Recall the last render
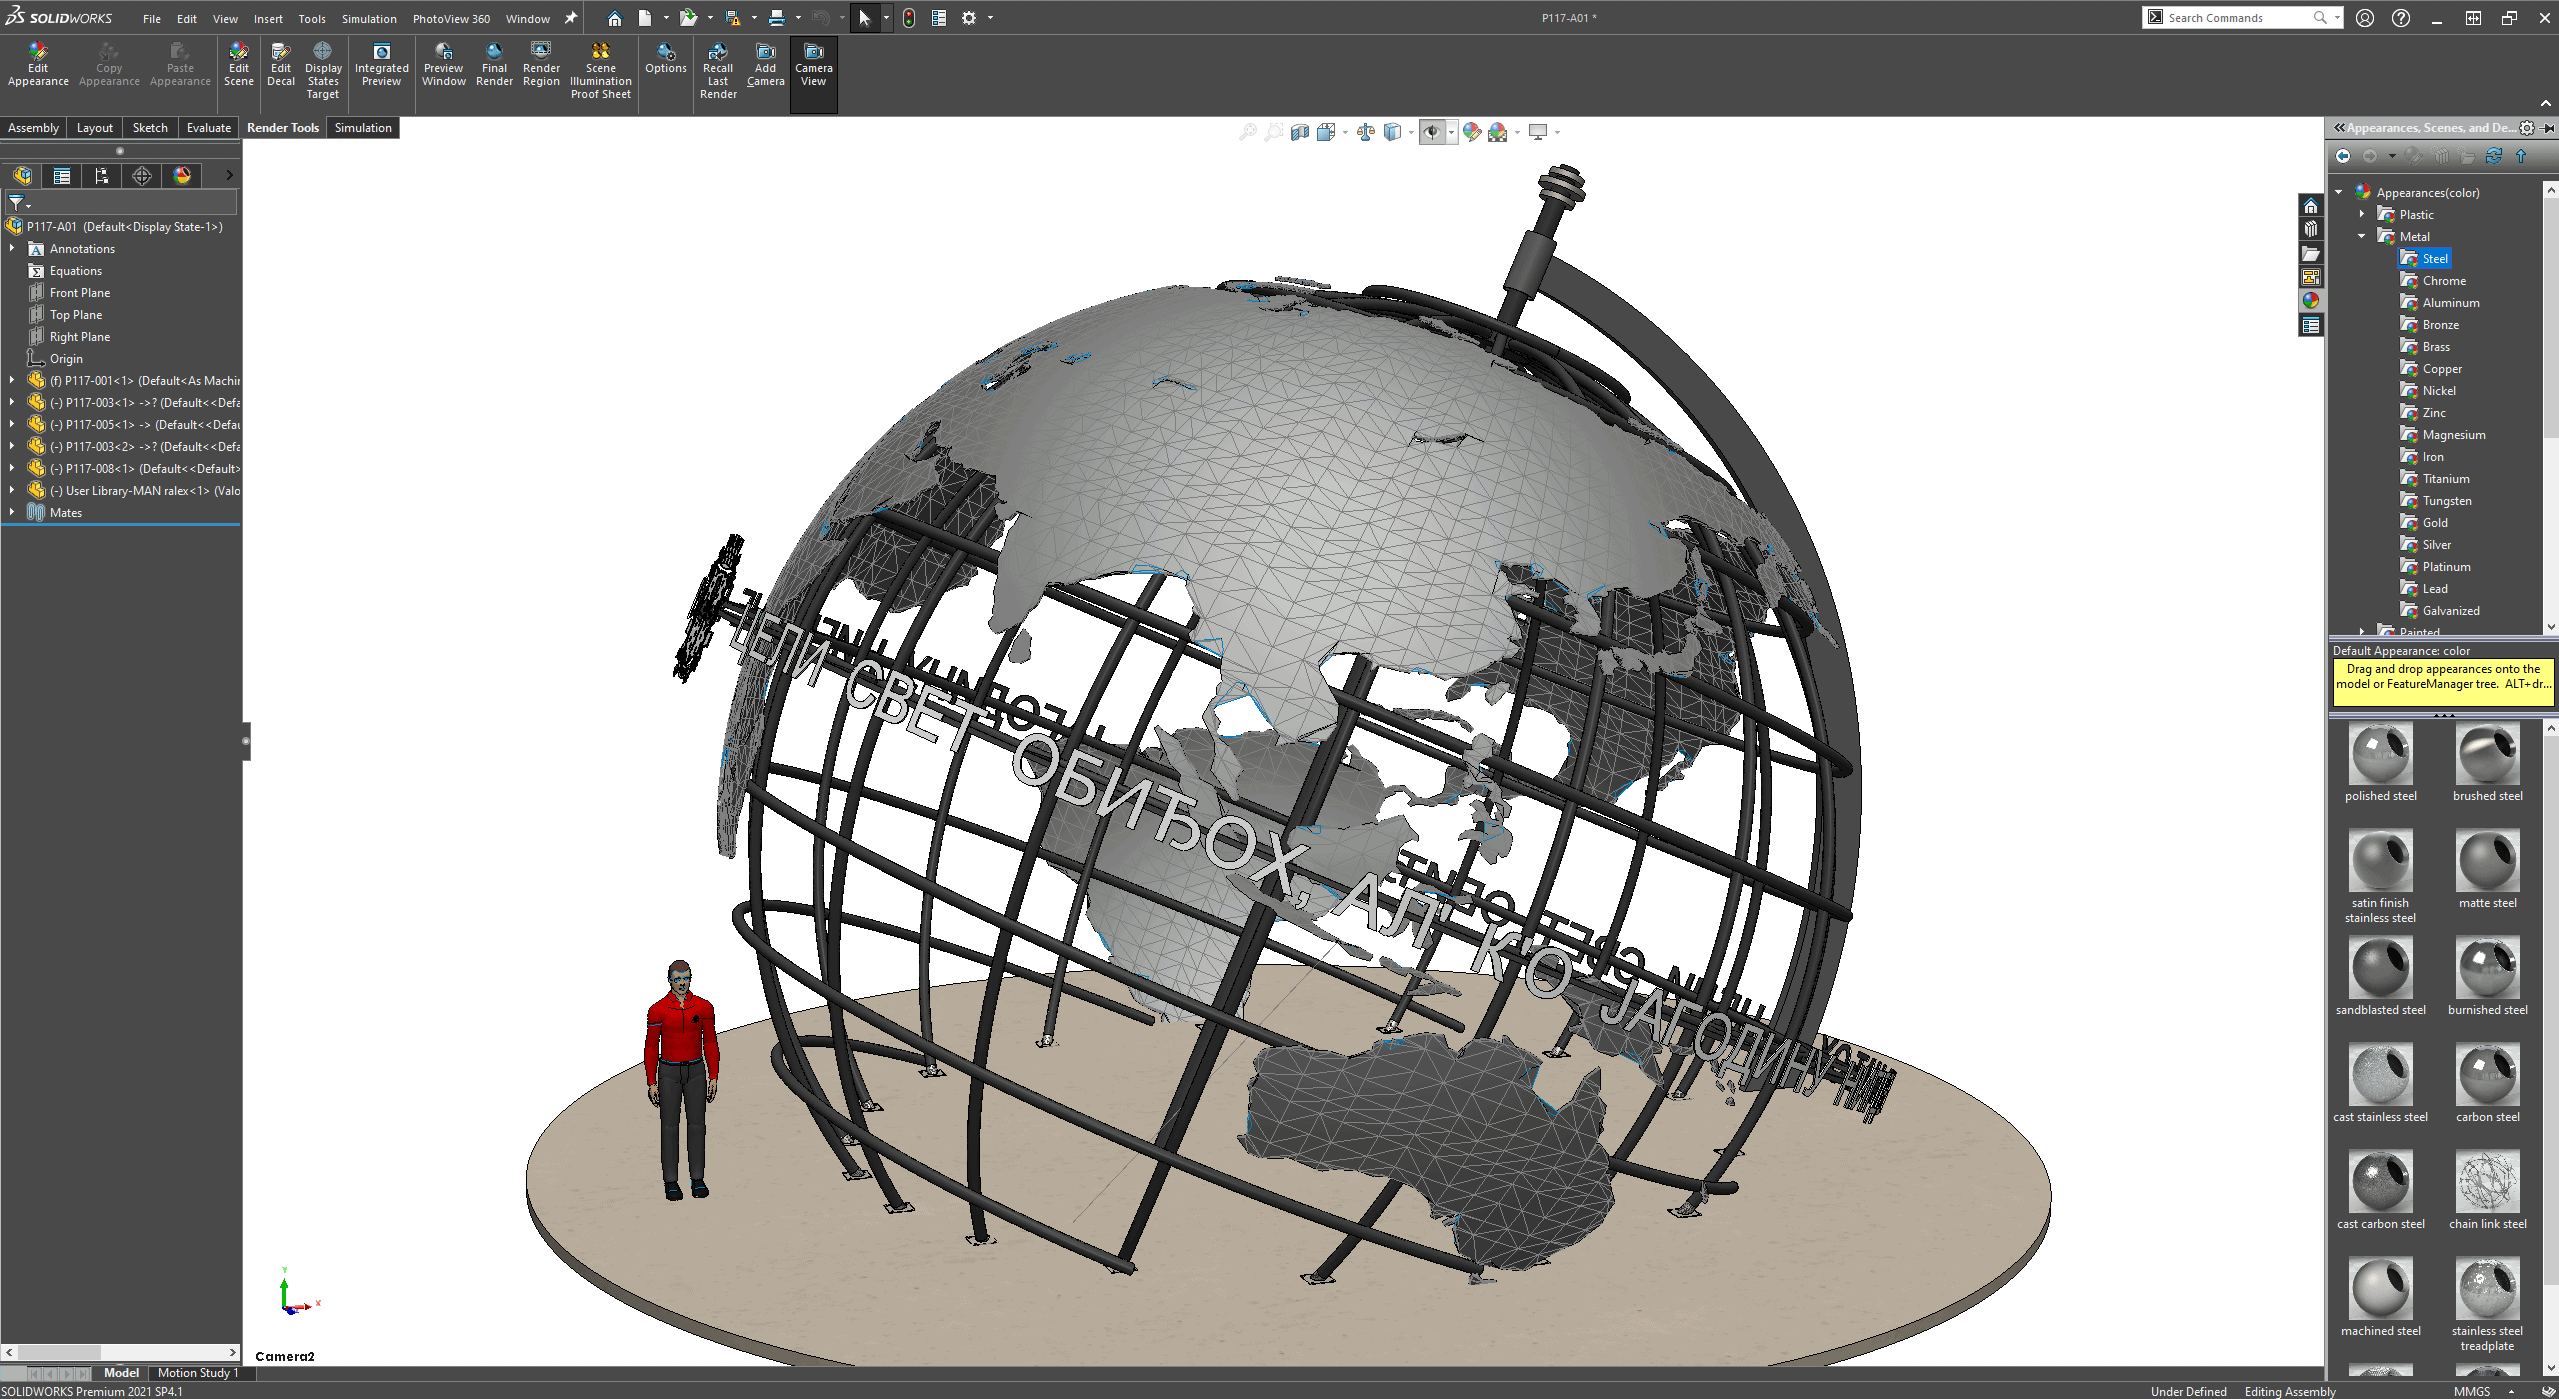 click(x=718, y=71)
